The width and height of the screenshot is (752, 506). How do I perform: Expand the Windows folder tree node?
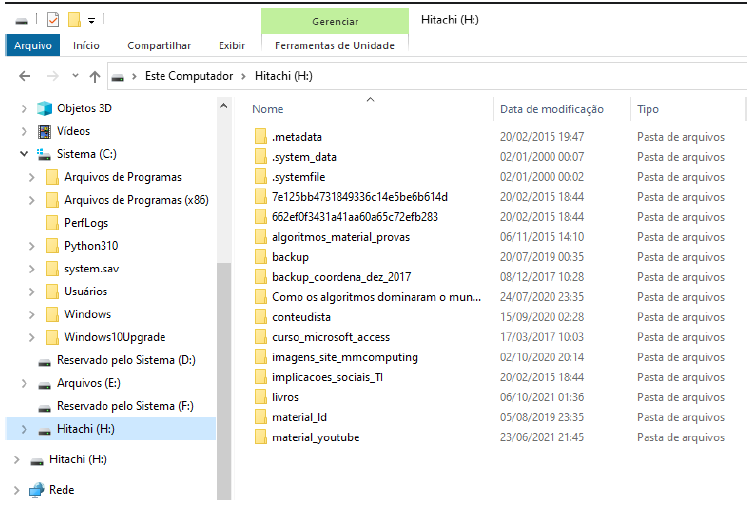pos(36,314)
